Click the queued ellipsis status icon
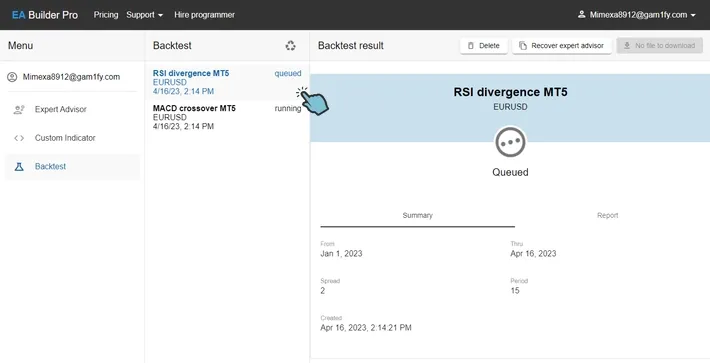Image resolution: width=710 pixels, height=363 pixels. pyautogui.click(x=510, y=142)
